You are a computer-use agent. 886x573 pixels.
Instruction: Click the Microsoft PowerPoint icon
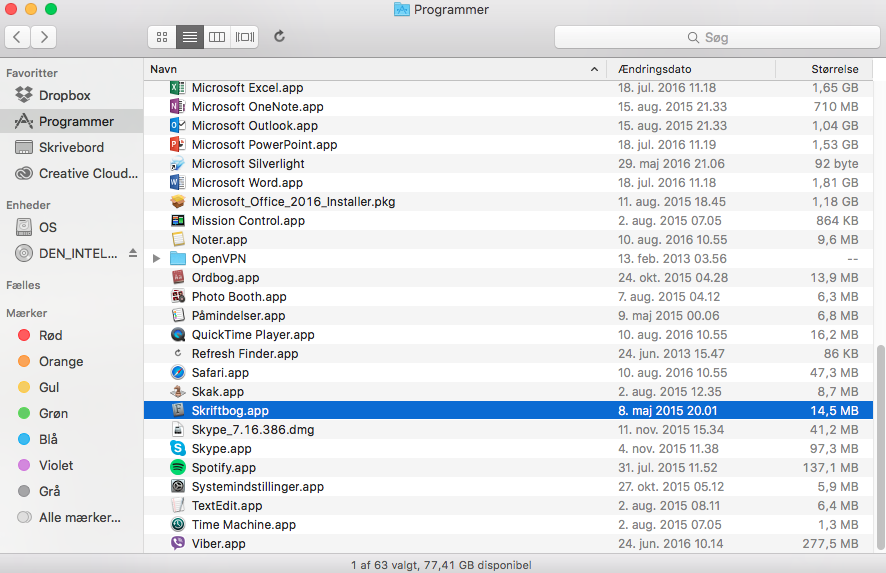[178, 145]
